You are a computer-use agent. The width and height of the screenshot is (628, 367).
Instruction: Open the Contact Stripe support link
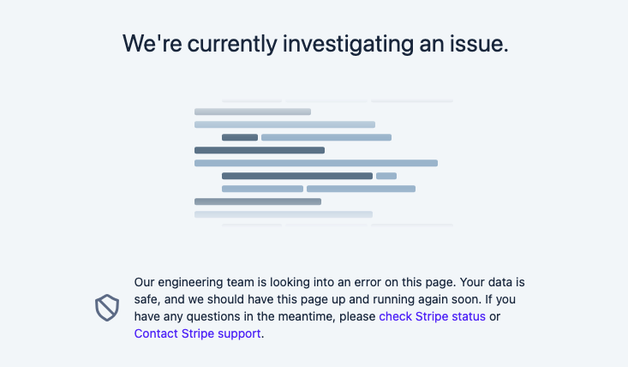(x=197, y=334)
